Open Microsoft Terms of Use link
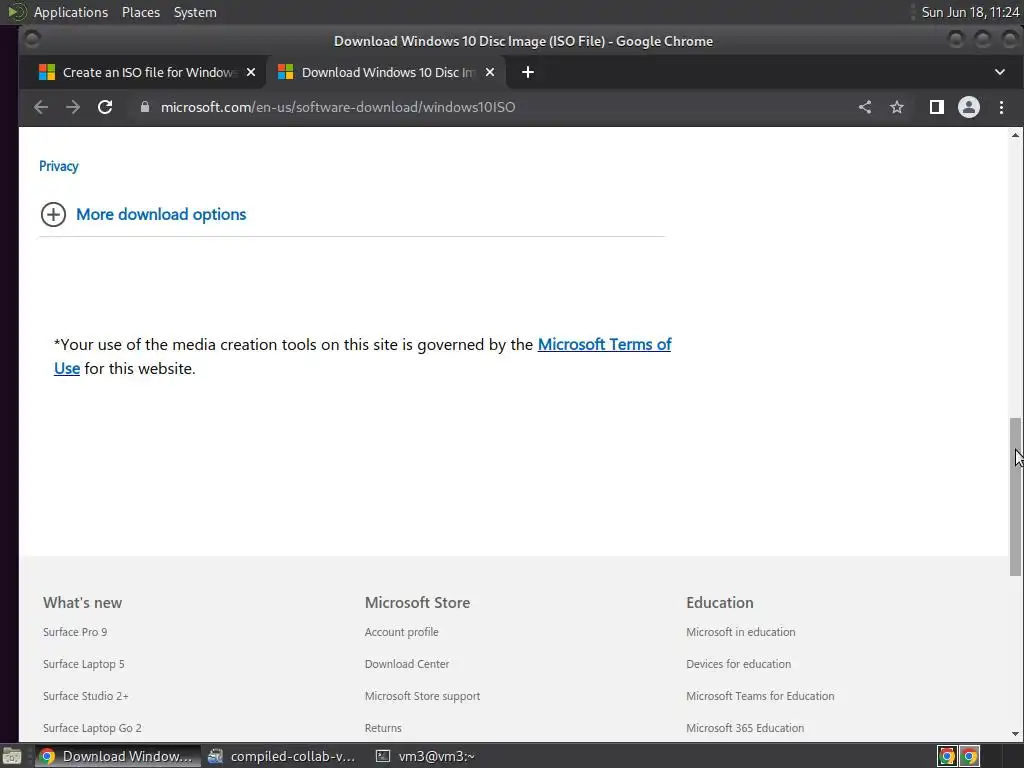 pyautogui.click(x=604, y=344)
